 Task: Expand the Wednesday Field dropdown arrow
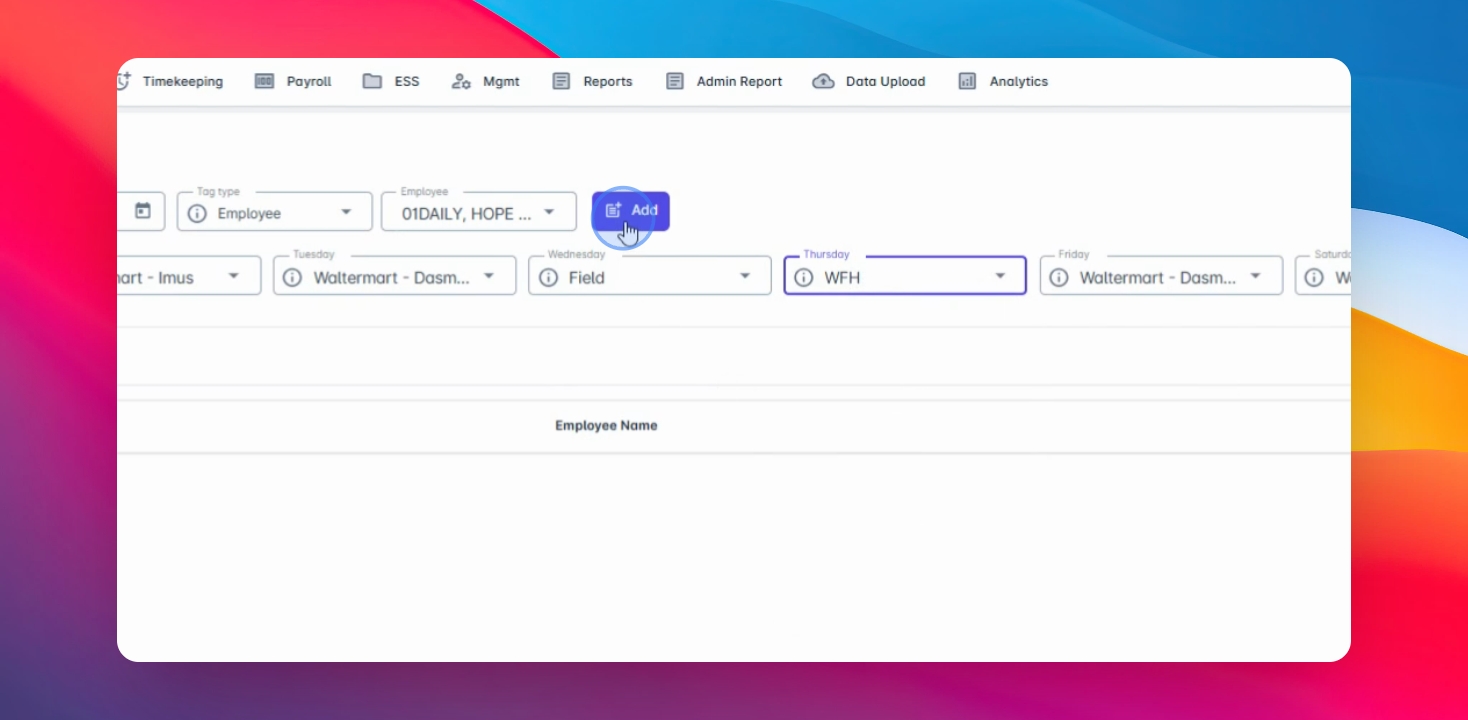tap(745, 276)
